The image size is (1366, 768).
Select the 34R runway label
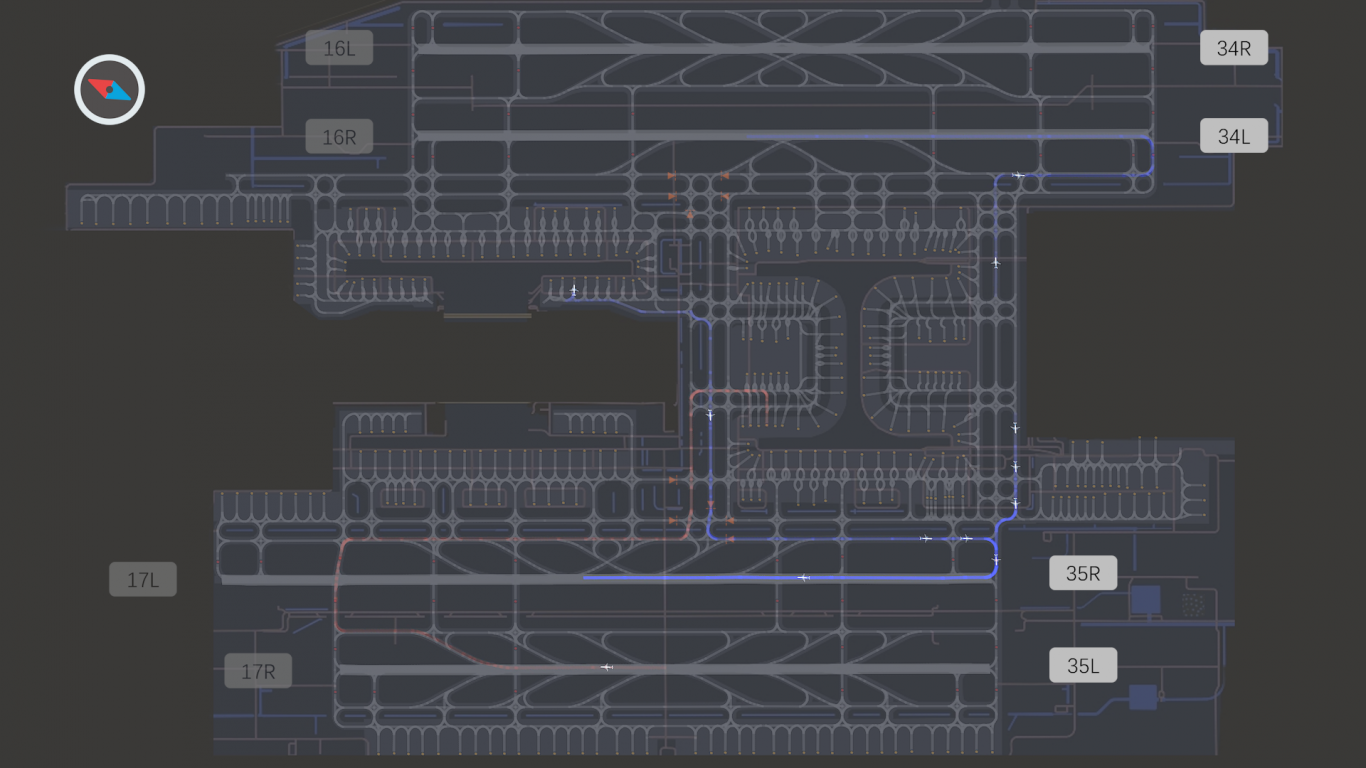(1234, 48)
